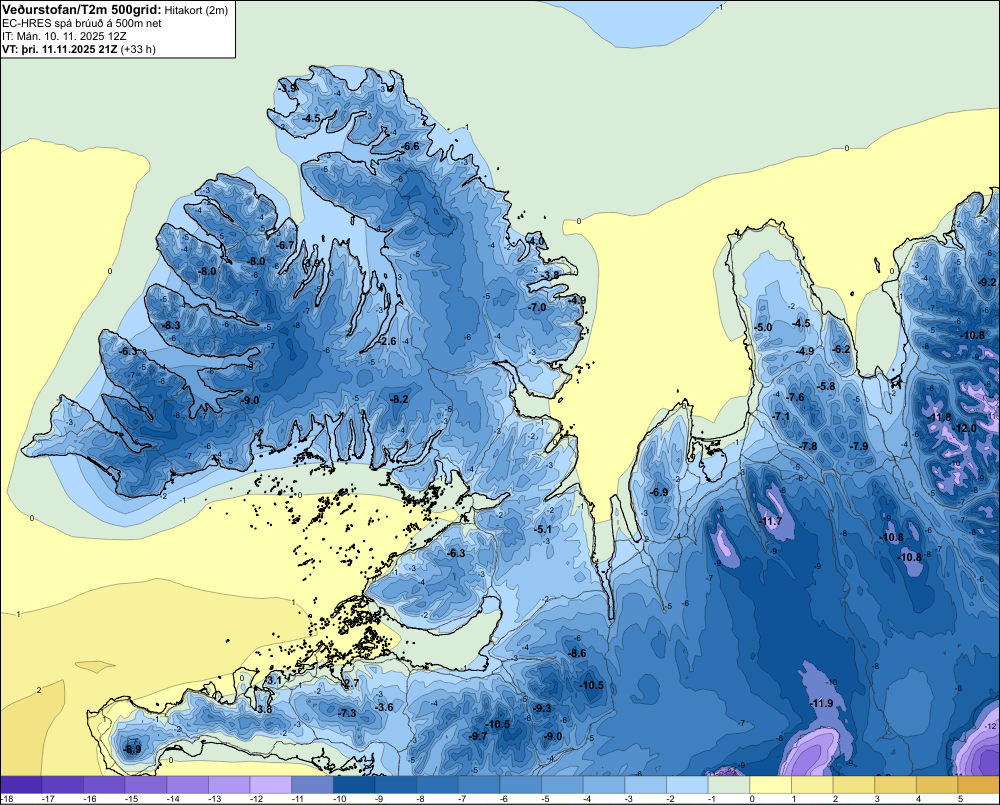
Task: Click the -8.6 temperature value
Action: tap(577, 653)
